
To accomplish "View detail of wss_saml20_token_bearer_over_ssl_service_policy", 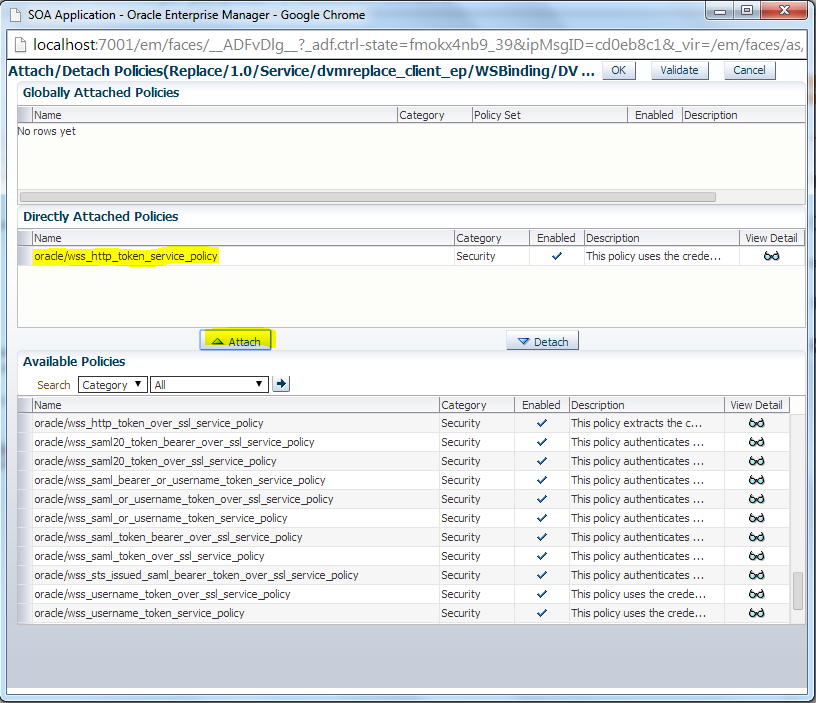I will tap(756, 442).
